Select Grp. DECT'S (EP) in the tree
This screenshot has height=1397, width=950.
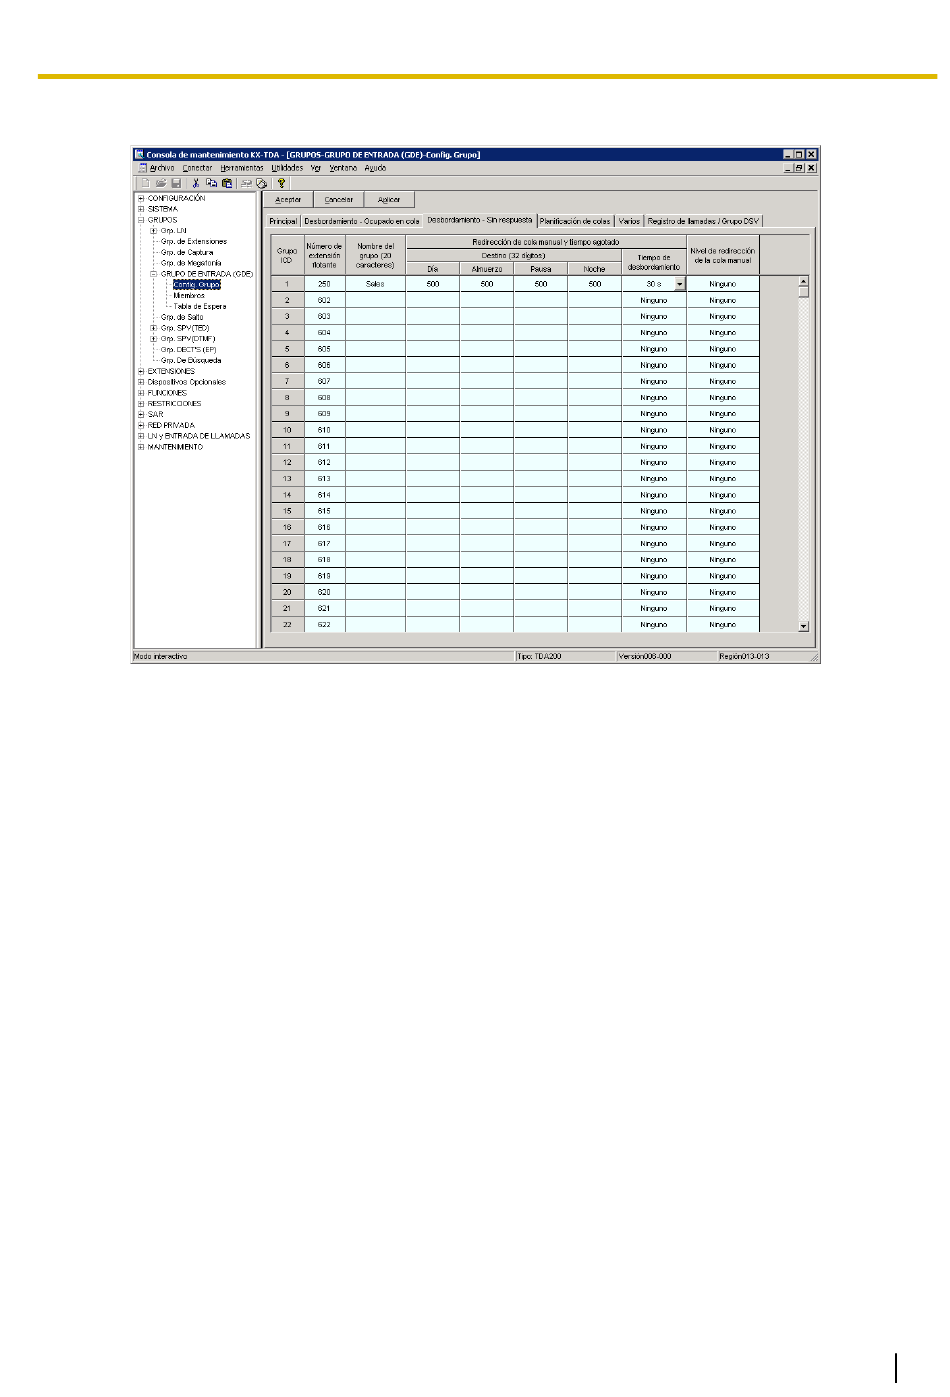(x=189, y=350)
